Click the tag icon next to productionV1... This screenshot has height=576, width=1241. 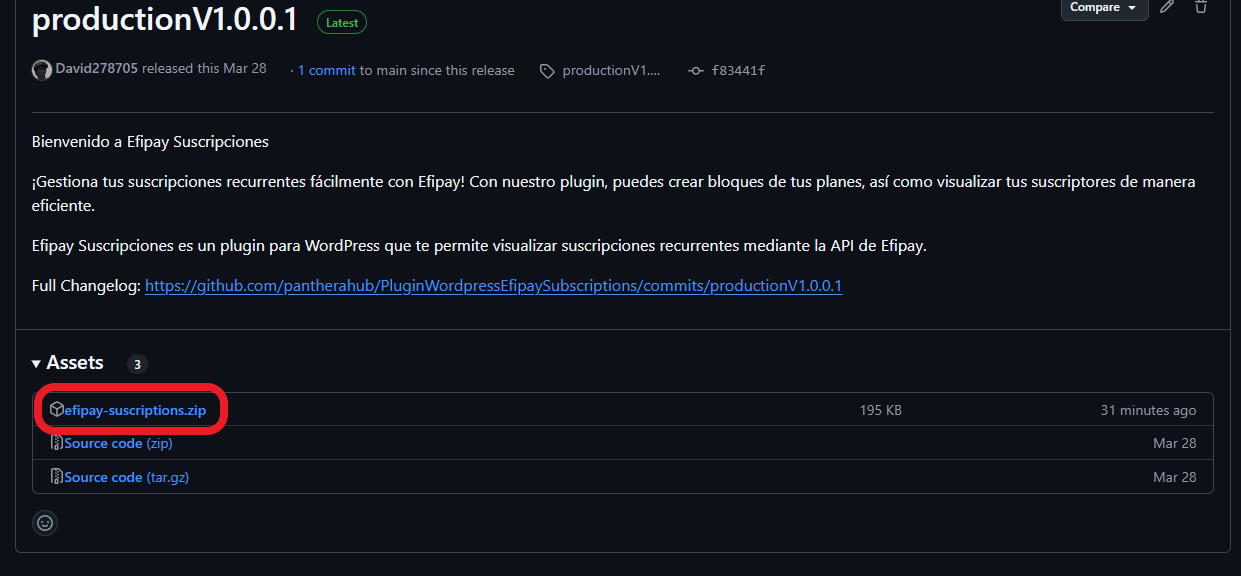546,70
